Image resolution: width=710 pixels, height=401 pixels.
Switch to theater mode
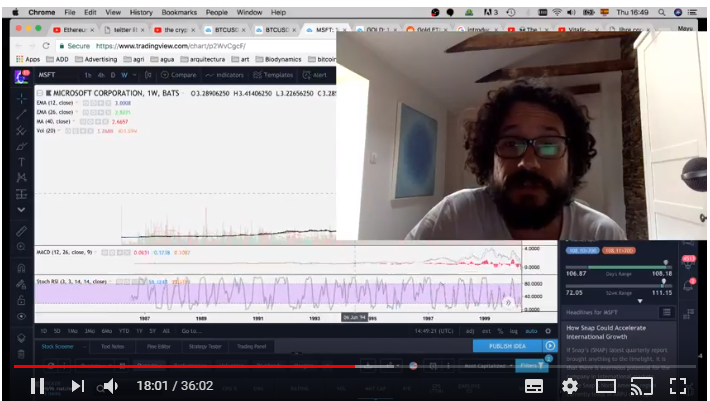pyautogui.click(x=605, y=386)
